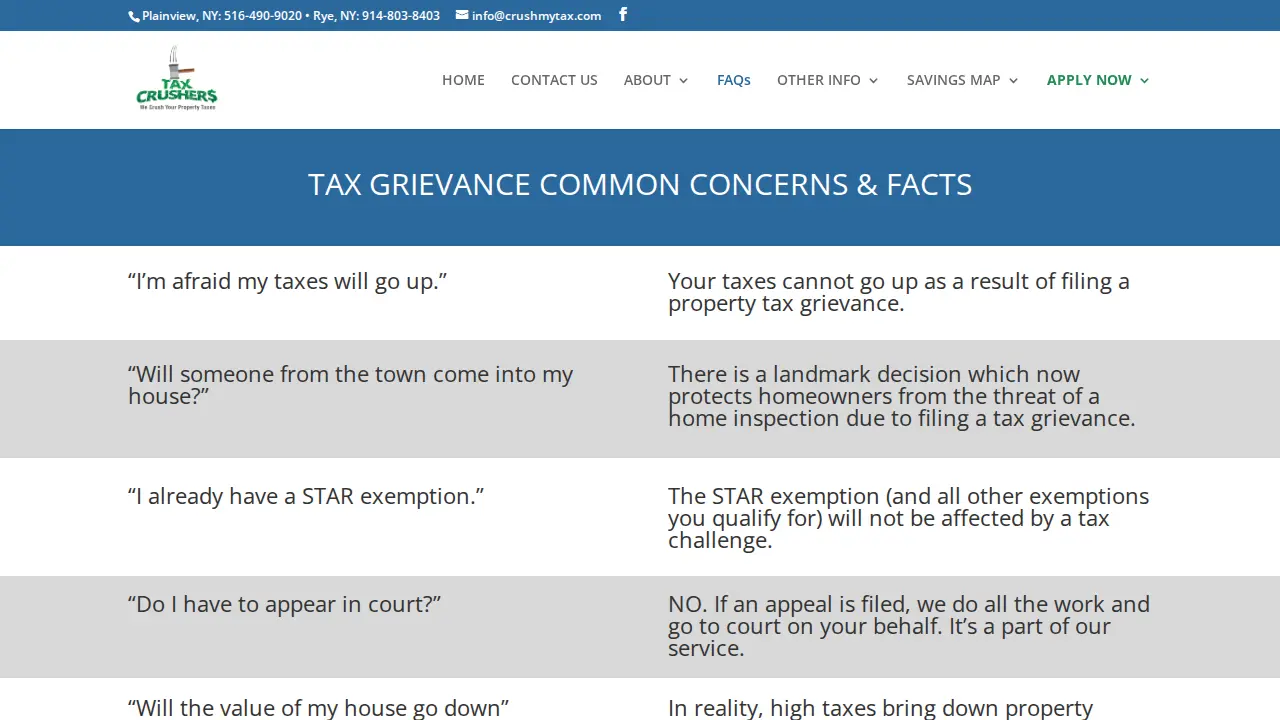Expand the APPLY NOW dropdown chevron
Image resolution: width=1280 pixels, height=720 pixels.
[x=1145, y=81]
